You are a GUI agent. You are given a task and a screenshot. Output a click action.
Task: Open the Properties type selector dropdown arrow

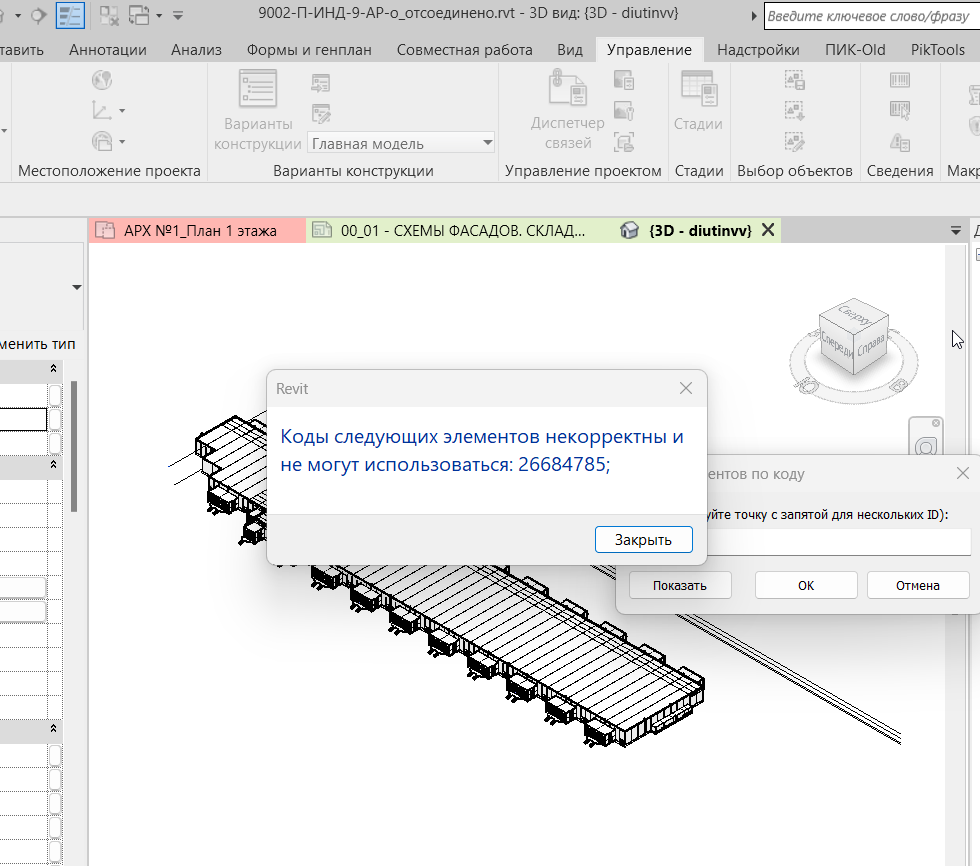(x=77, y=287)
